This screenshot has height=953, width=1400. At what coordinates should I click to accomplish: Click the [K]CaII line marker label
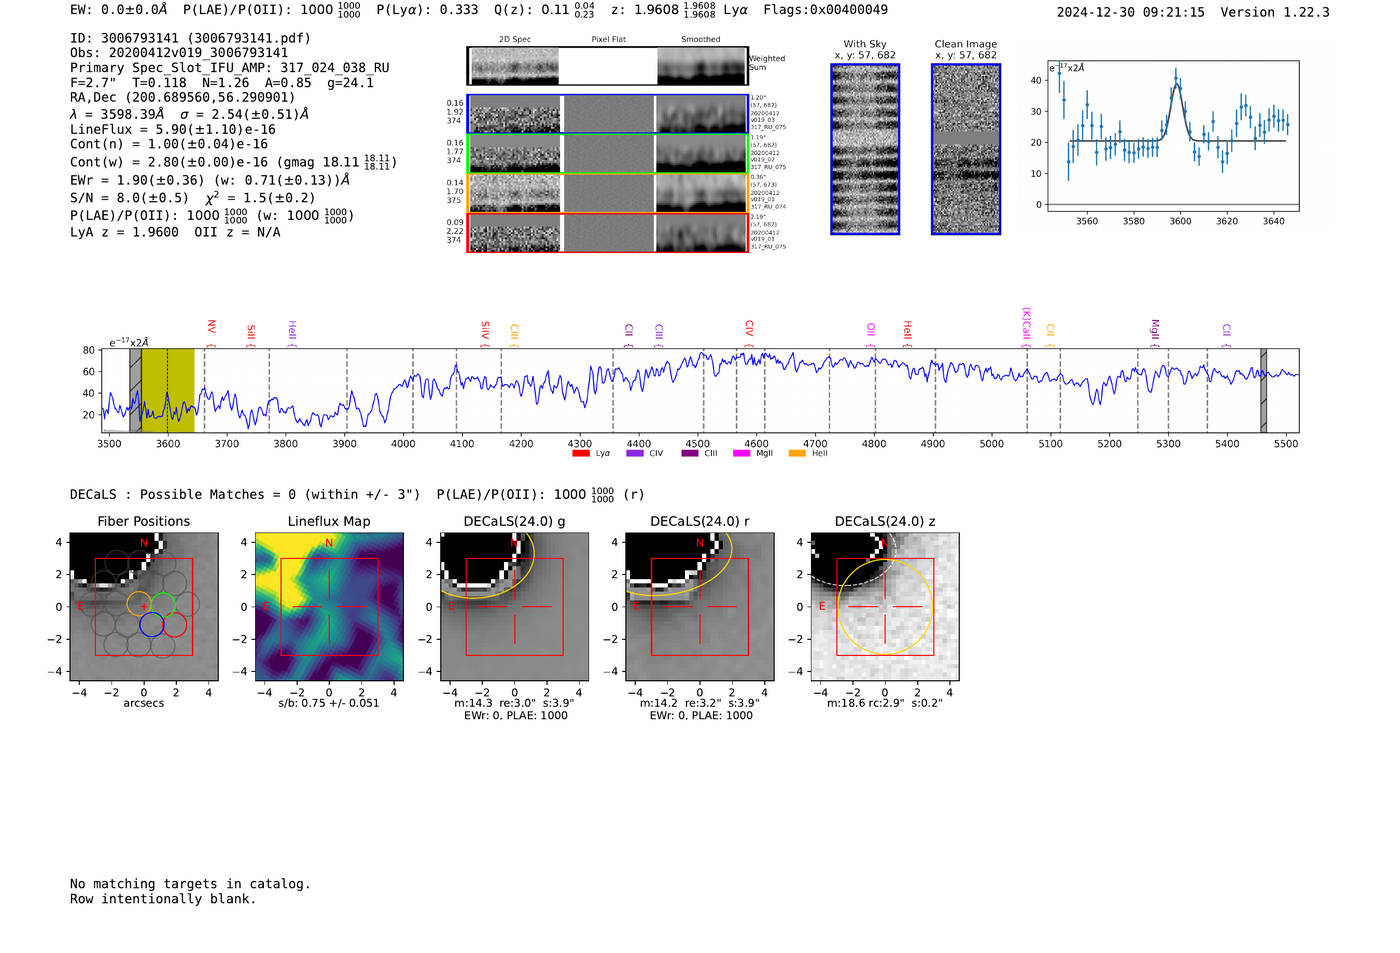click(1026, 324)
